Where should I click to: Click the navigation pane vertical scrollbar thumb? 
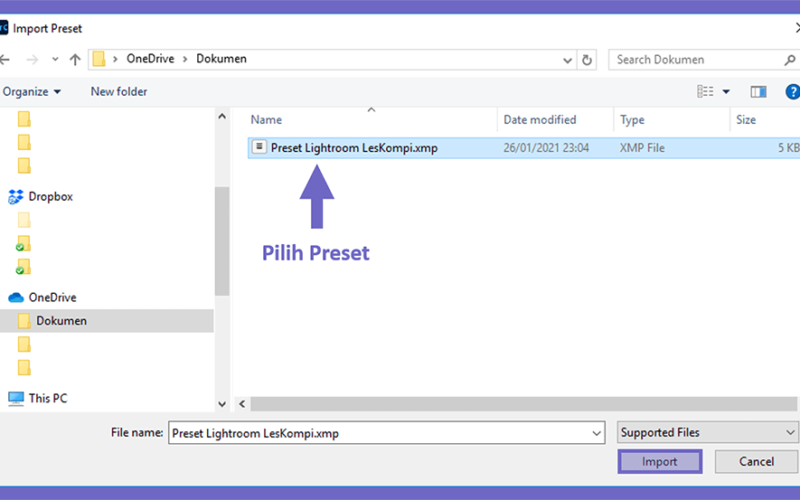tap(222, 241)
